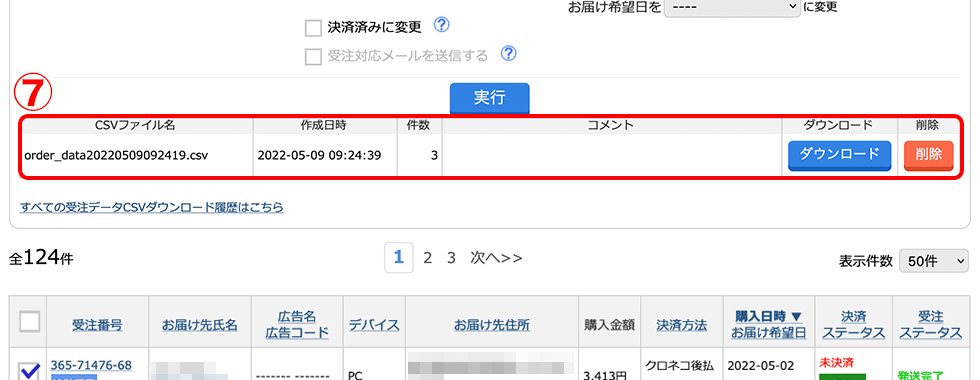The image size is (980, 380).
Task: Sort by 決済方法 column header
Action: [681, 325]
